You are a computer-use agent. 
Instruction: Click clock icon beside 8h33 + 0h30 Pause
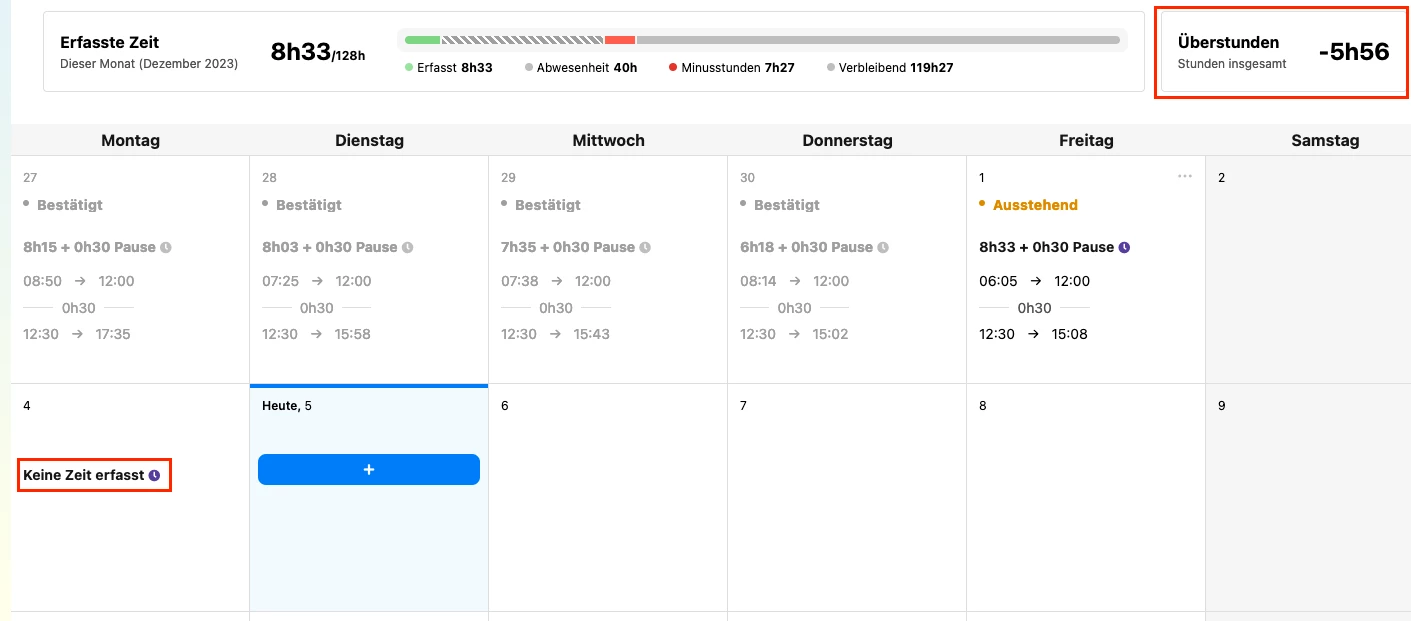point(1124,247)
